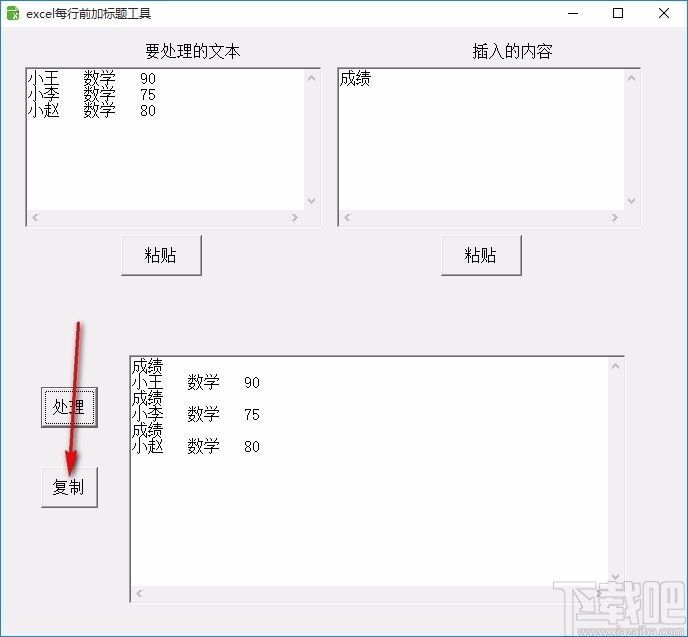Click the word 成绩 in the 插入的内容 box
The width and height of the screenshot is (688, 637).
355,79
